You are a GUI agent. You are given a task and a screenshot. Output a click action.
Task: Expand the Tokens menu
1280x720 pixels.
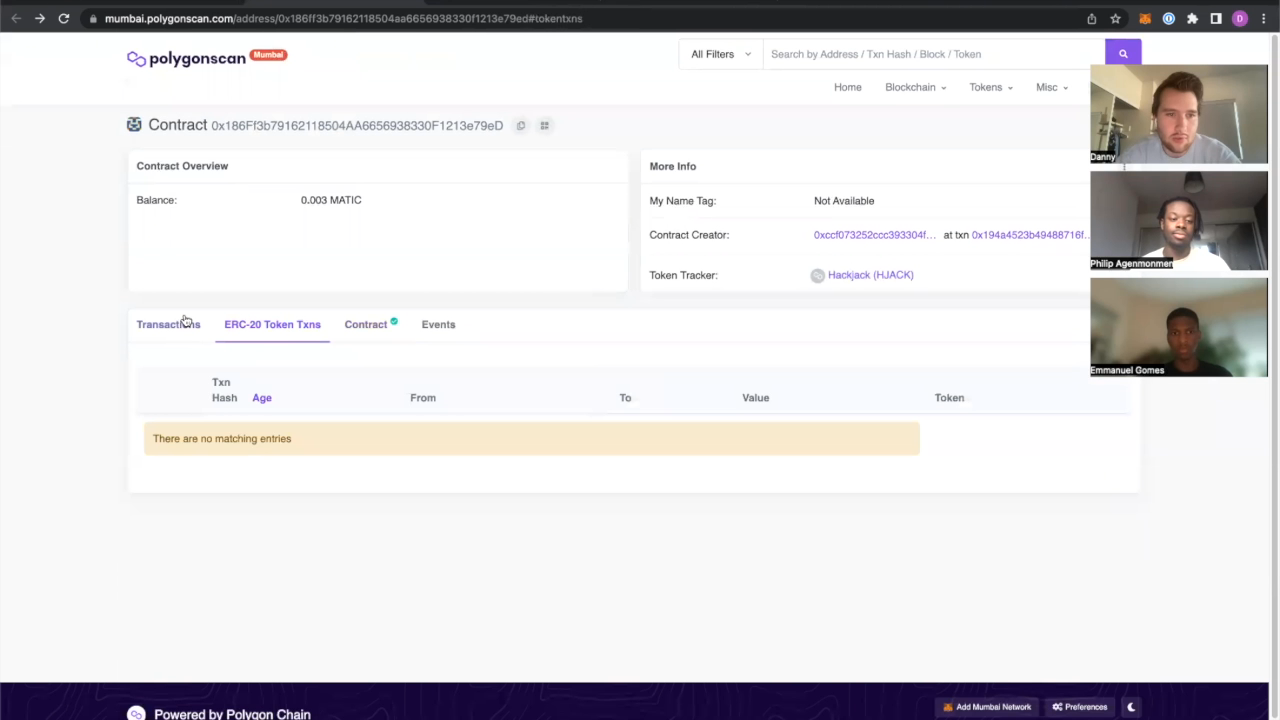990,87
